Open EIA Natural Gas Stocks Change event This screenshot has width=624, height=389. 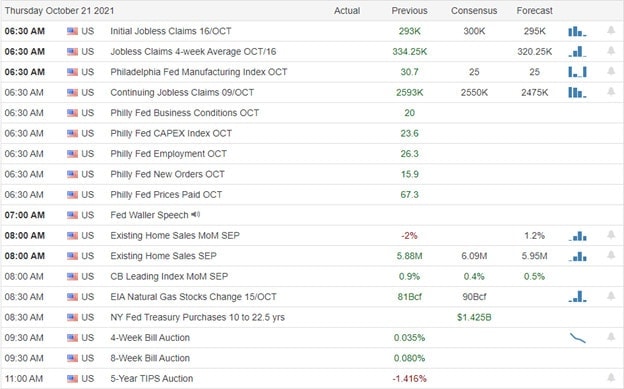pyautogui.click(x=193, y=297)
